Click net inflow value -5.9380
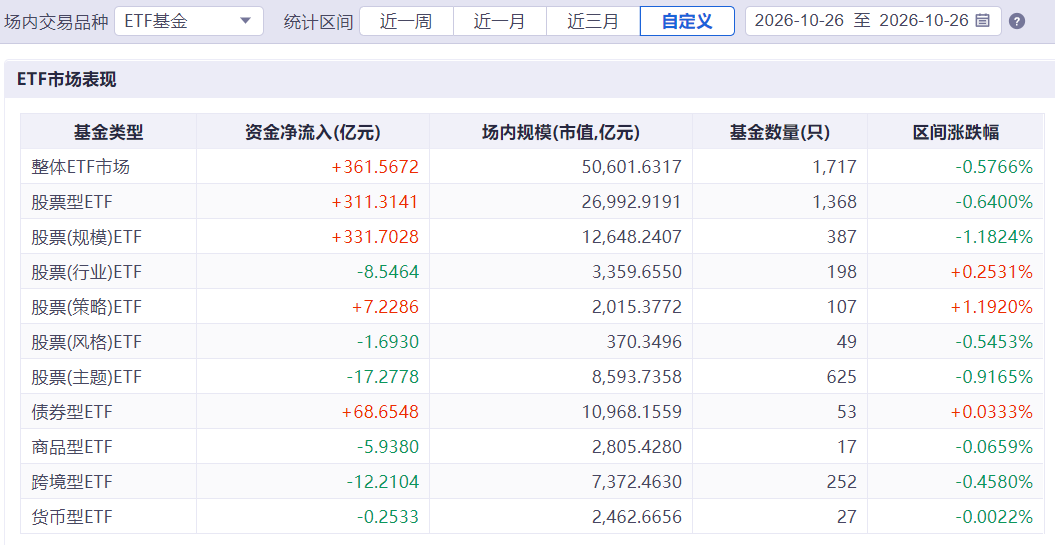Viewport: 1055px width, 545px height. (388, 447)
